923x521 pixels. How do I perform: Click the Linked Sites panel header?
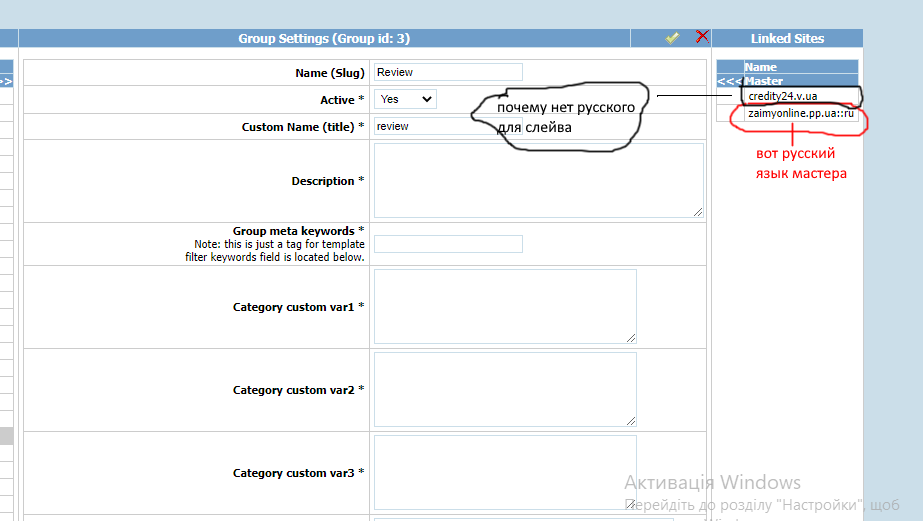pyautogui.click(x=787, y=38)
